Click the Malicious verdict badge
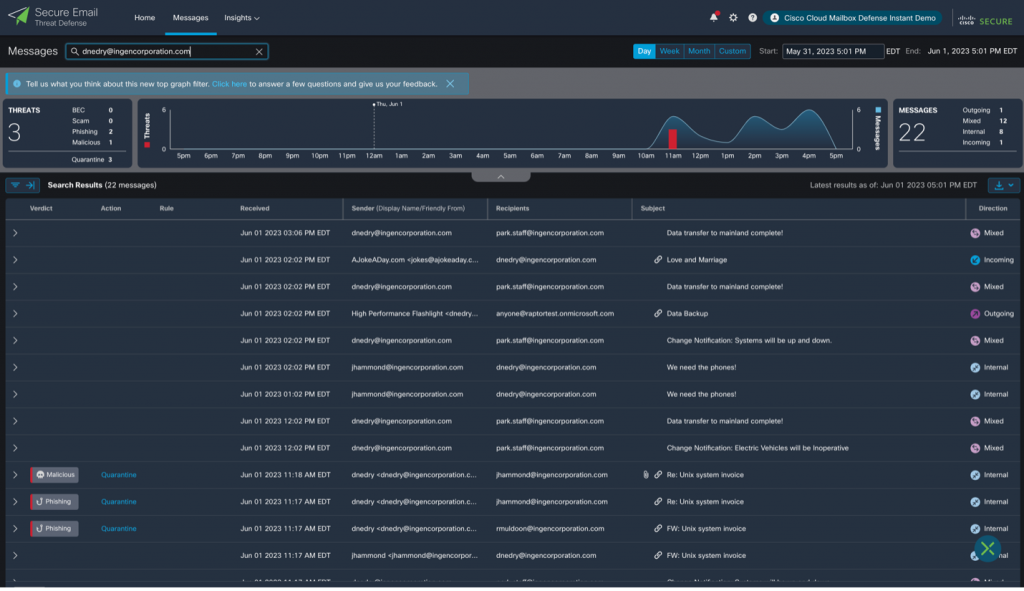The image size is (1024, 591). tap(54, 475)
